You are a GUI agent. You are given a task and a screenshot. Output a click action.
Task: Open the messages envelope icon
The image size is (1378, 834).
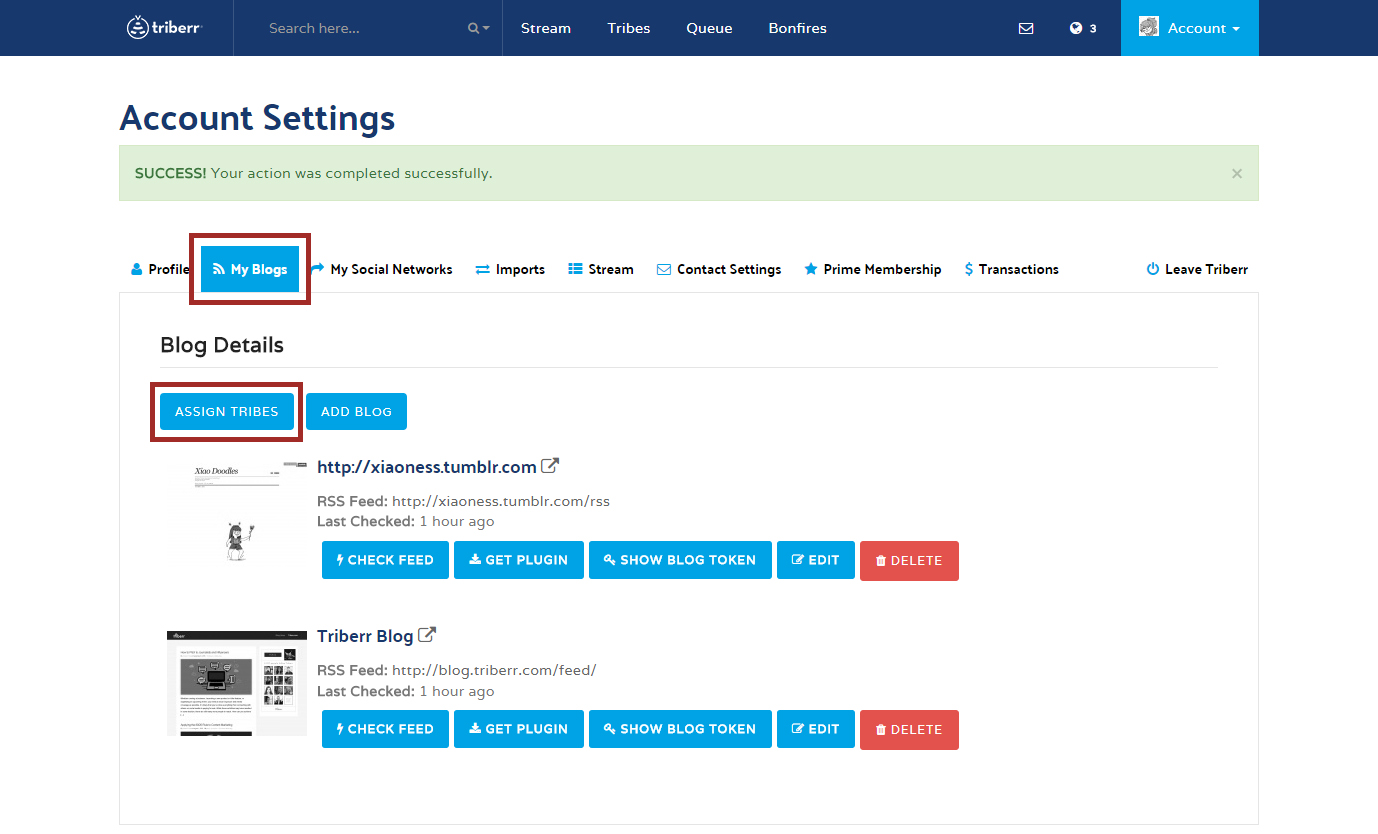click(x=1026, y=28)
